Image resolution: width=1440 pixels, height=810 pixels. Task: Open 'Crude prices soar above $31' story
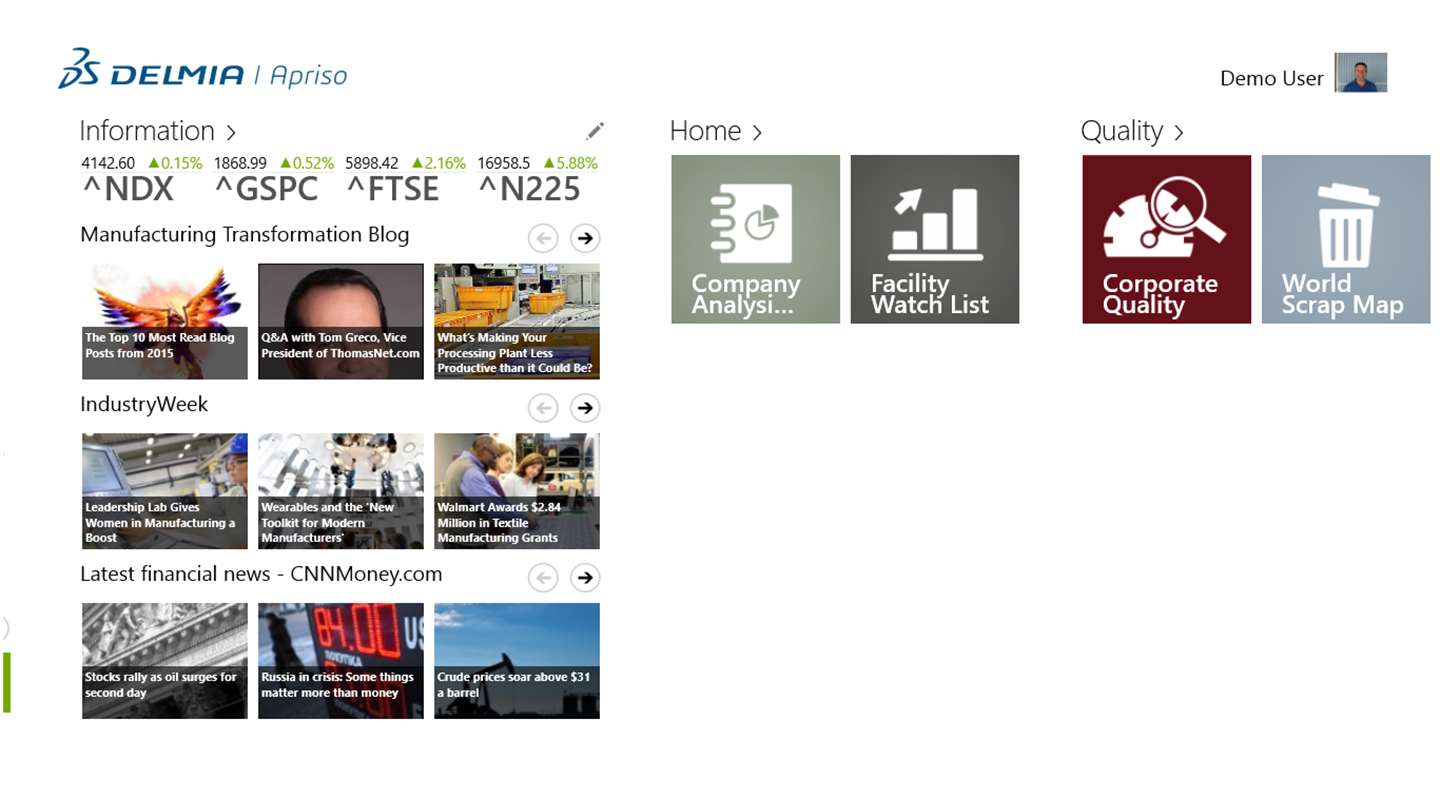[516, 660]
